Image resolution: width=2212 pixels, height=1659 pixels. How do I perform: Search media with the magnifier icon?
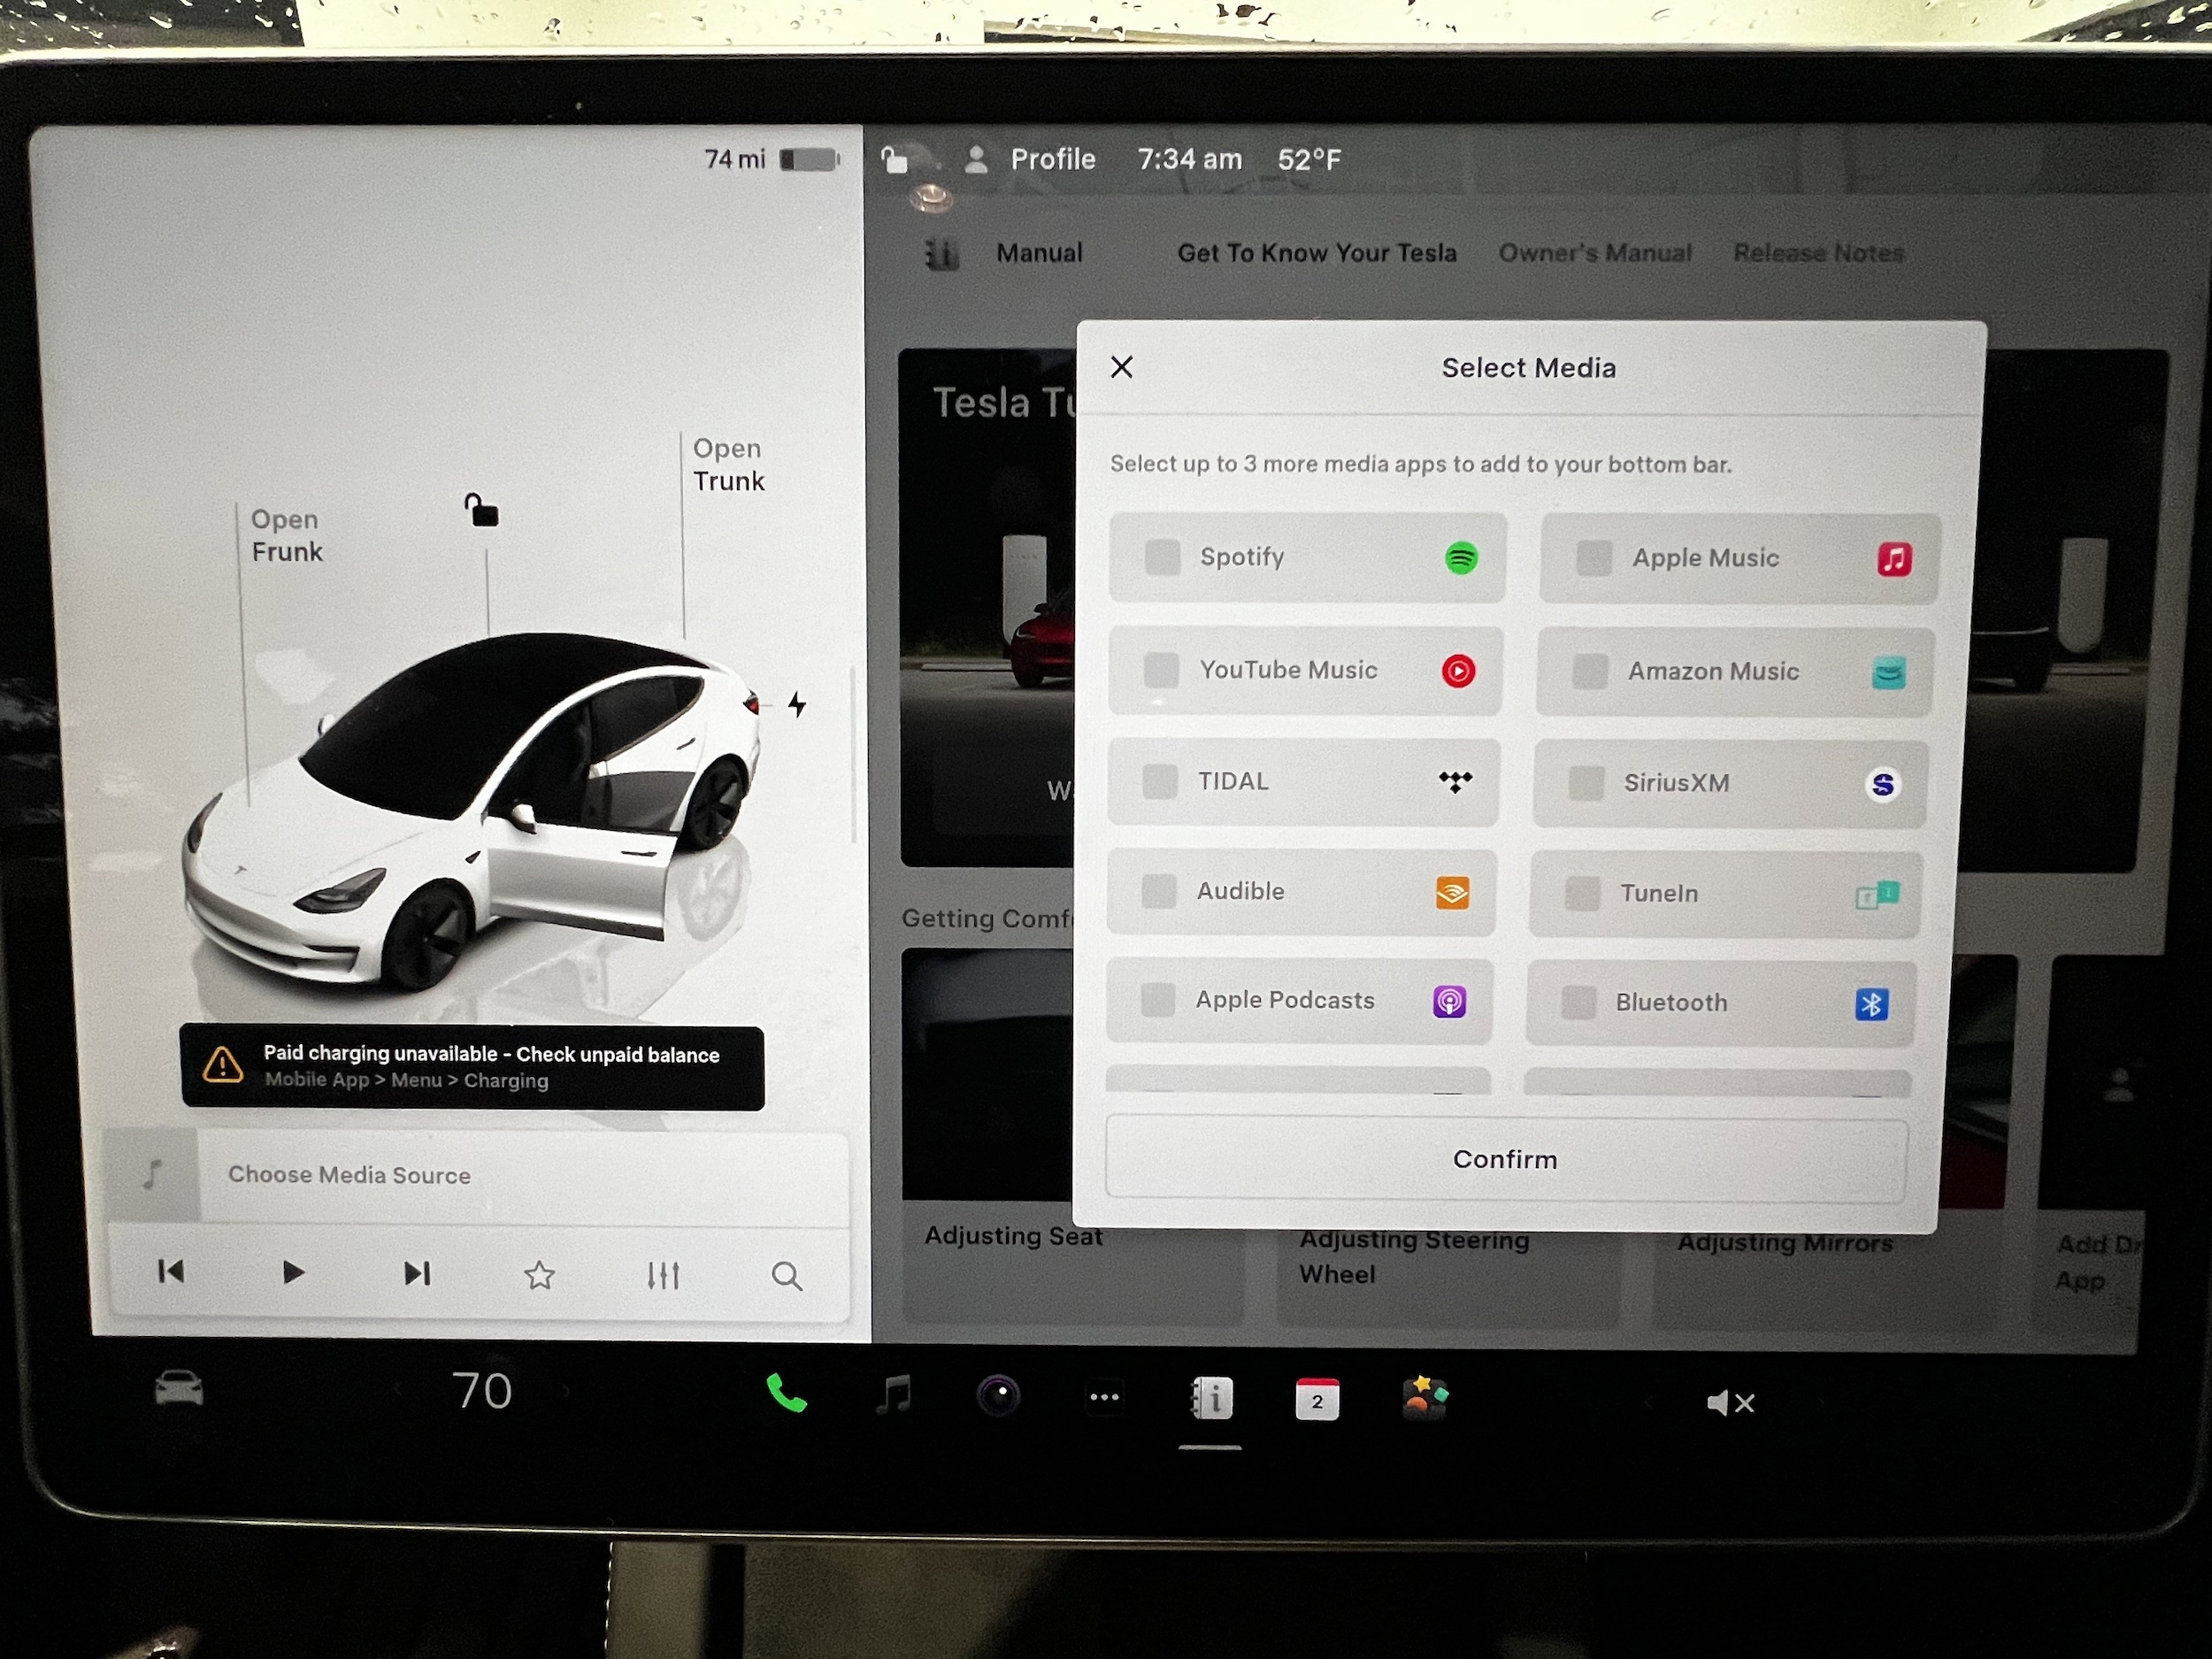pos(786,1276)
